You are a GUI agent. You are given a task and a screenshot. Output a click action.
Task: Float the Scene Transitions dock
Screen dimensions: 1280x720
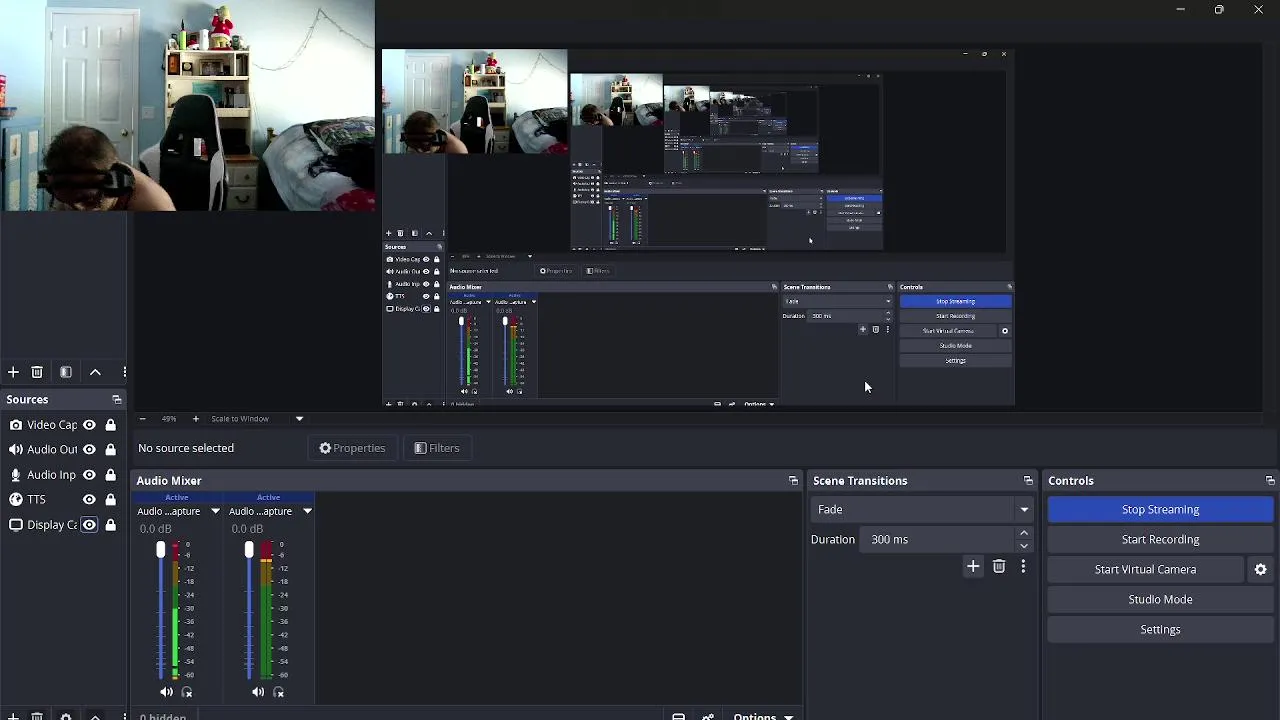tap(1028, 481)
